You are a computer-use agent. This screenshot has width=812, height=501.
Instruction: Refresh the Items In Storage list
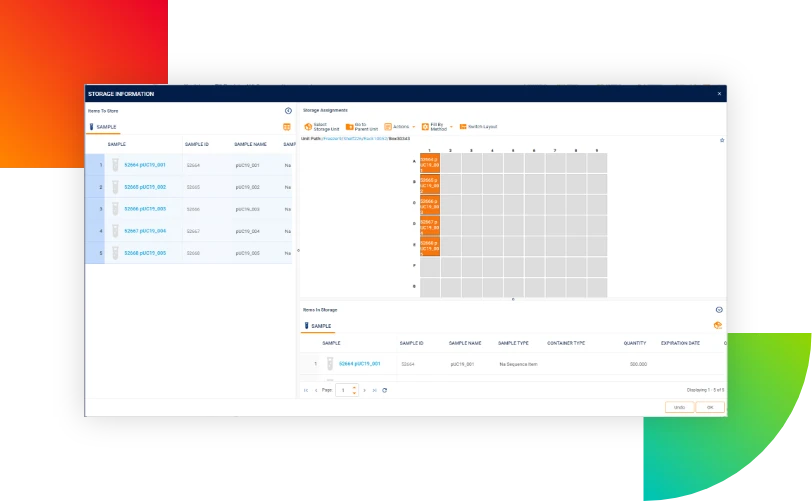click(385, 390)
